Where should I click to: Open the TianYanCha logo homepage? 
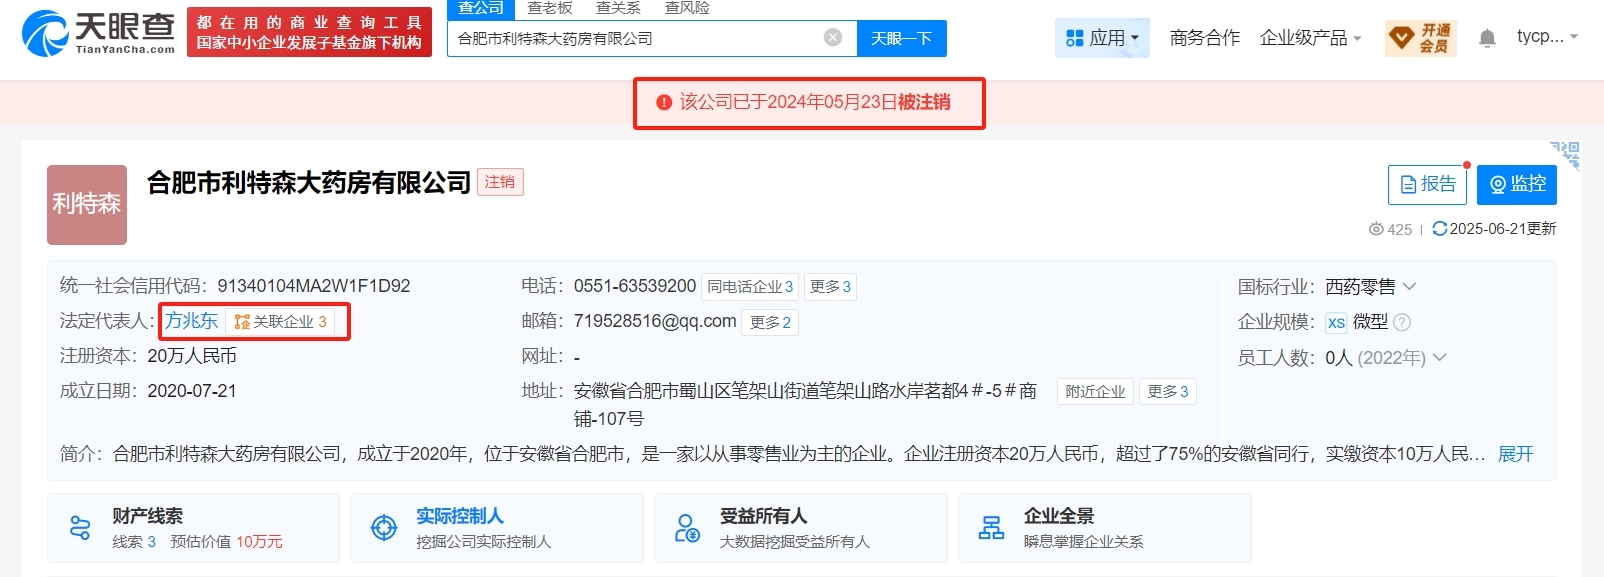pos(98,33)
